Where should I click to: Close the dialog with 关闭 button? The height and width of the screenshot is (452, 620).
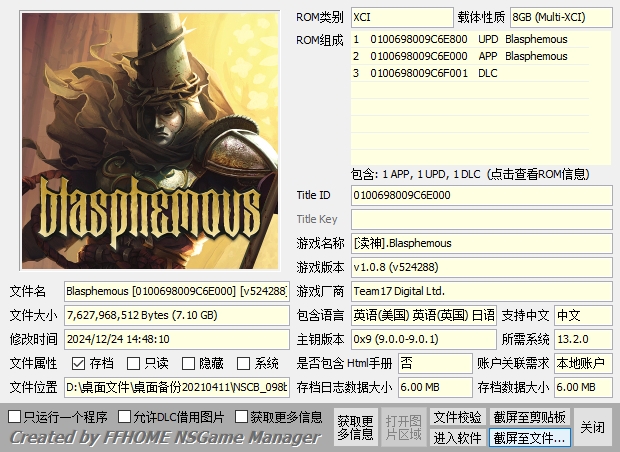click(x=593, y=427)
